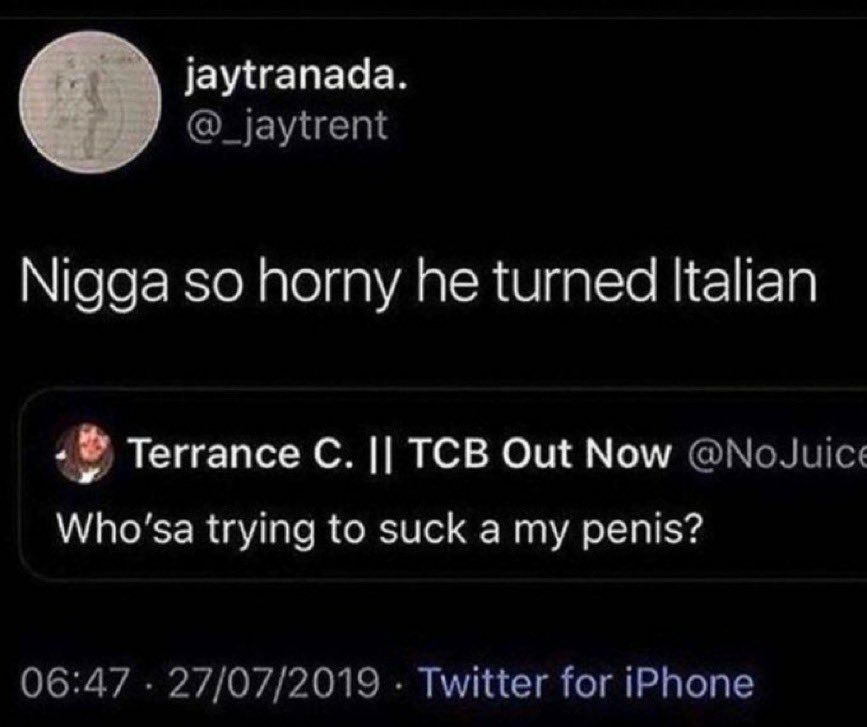Tap Terrance C.'s small avatar icon
This screenshot has height=727, width=867.
click(85, 454)
